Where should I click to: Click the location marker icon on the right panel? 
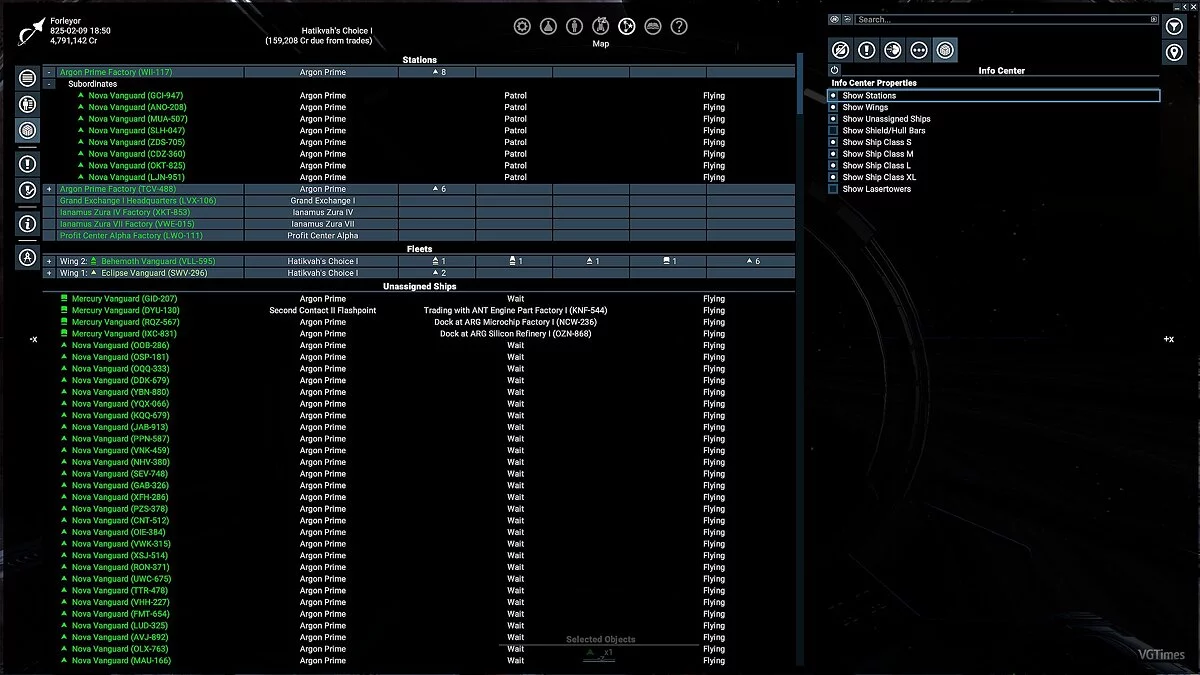pyautogui.click(x=1174, y=51)
